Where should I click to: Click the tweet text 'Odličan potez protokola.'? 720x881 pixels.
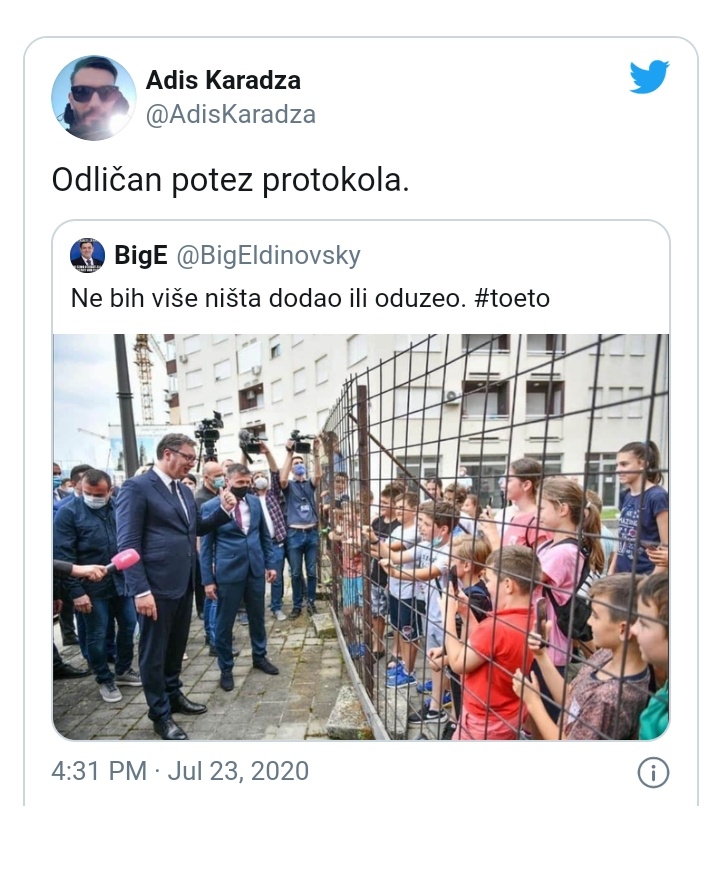pos(230,181)
